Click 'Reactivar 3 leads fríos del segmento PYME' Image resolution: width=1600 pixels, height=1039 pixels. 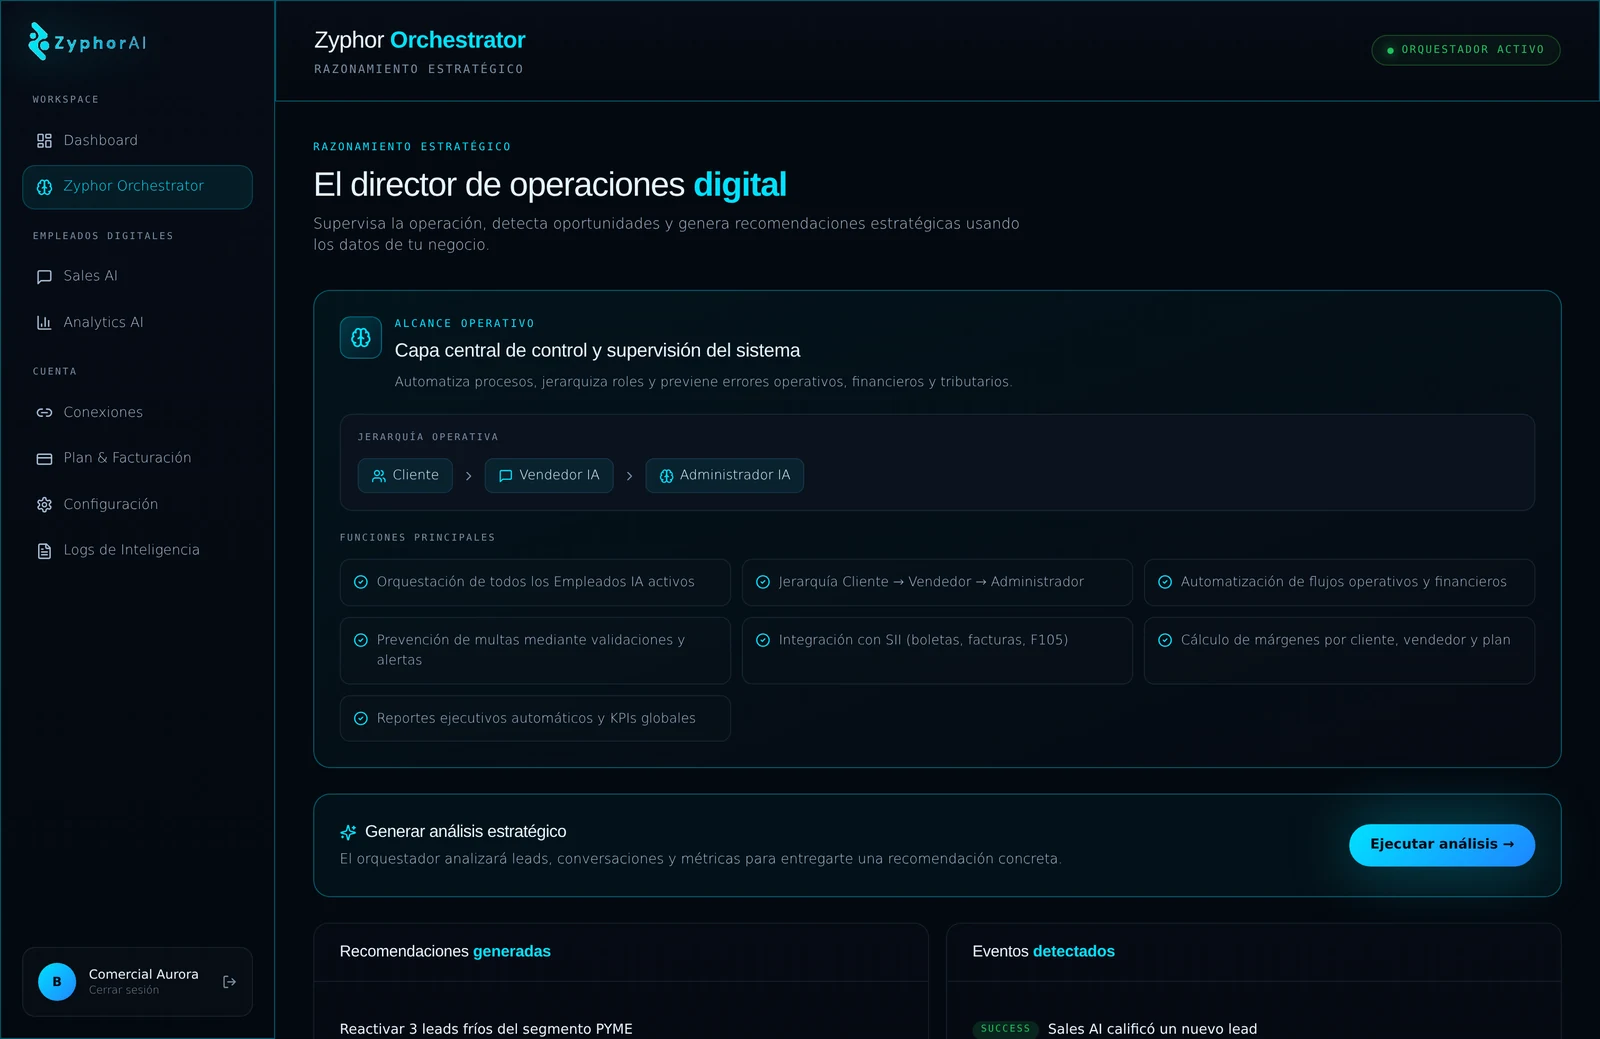(x=486, y=1029)
